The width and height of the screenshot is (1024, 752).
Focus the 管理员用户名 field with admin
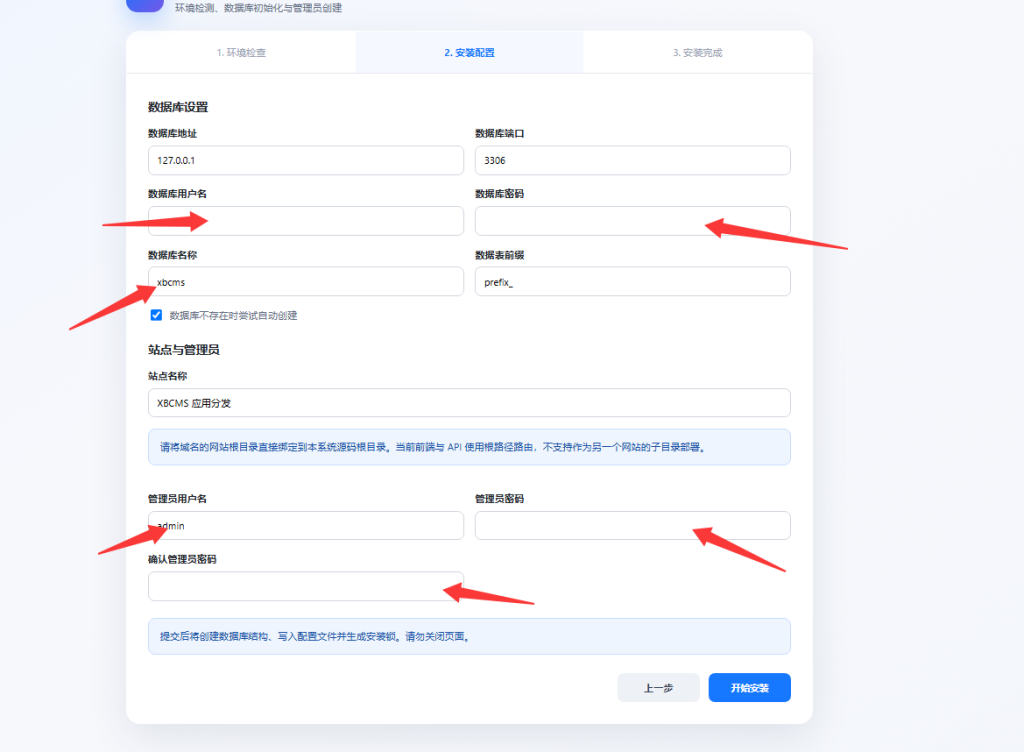click(x=306, y=525)
